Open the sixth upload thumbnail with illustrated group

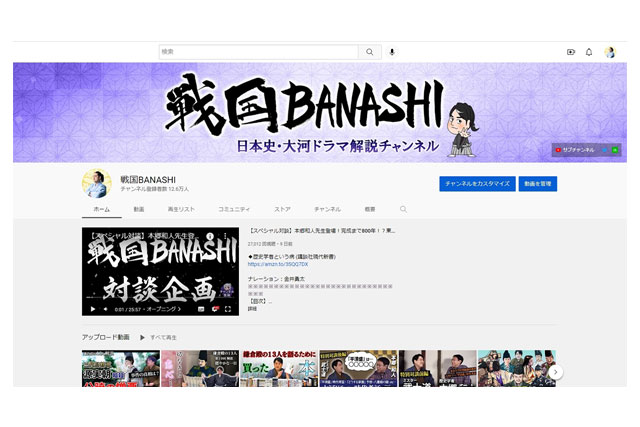click(x=517, y=368)
